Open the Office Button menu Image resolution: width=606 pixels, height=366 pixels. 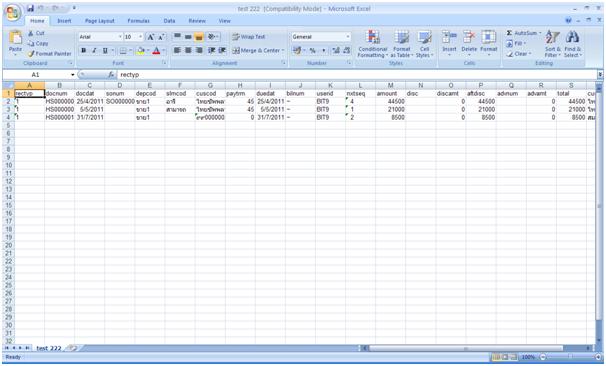pyautogui.click(x=13, y=13)
